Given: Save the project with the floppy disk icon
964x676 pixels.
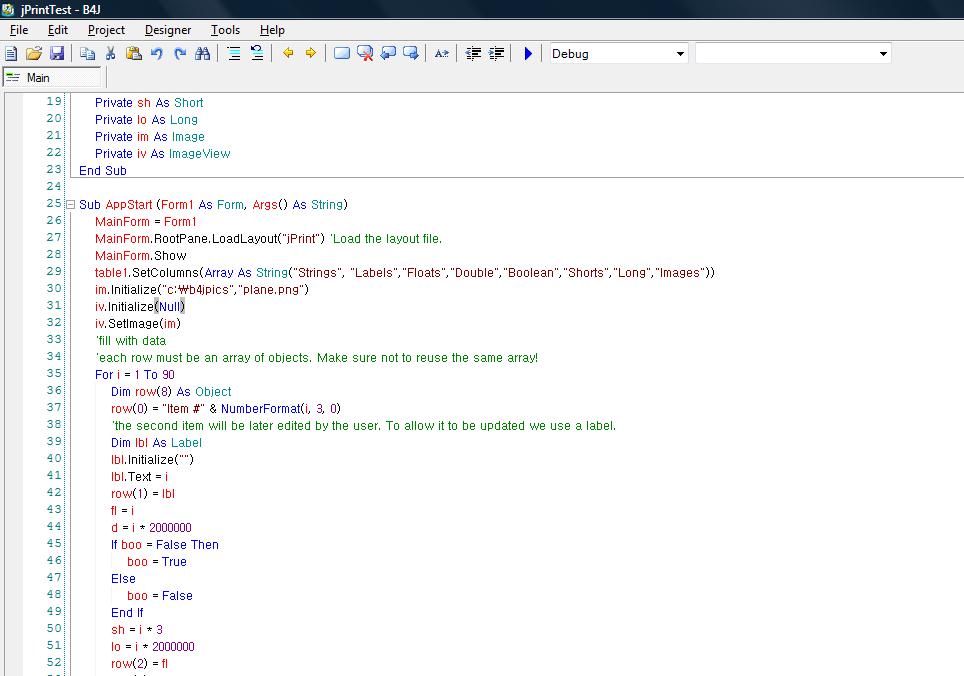Looking at the screenshot, I should (57, 54).
